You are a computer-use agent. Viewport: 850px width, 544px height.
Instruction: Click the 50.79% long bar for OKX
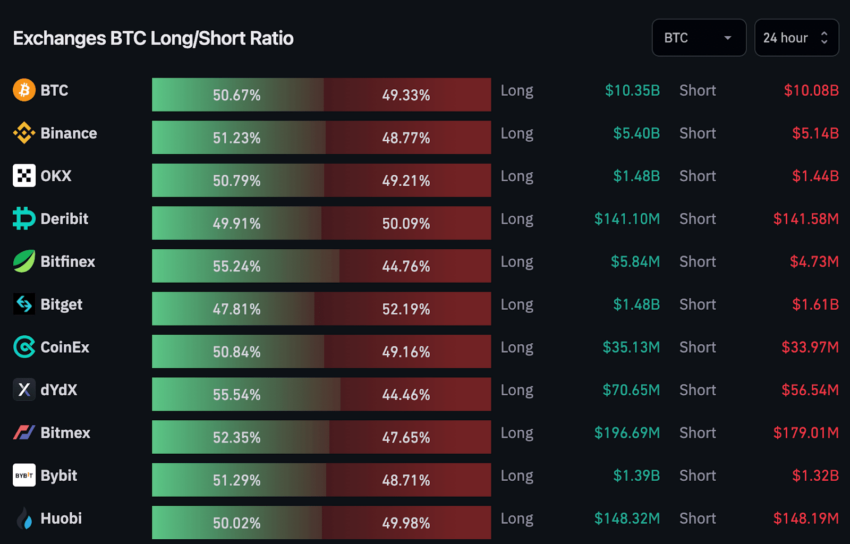[x=238, y=180]
